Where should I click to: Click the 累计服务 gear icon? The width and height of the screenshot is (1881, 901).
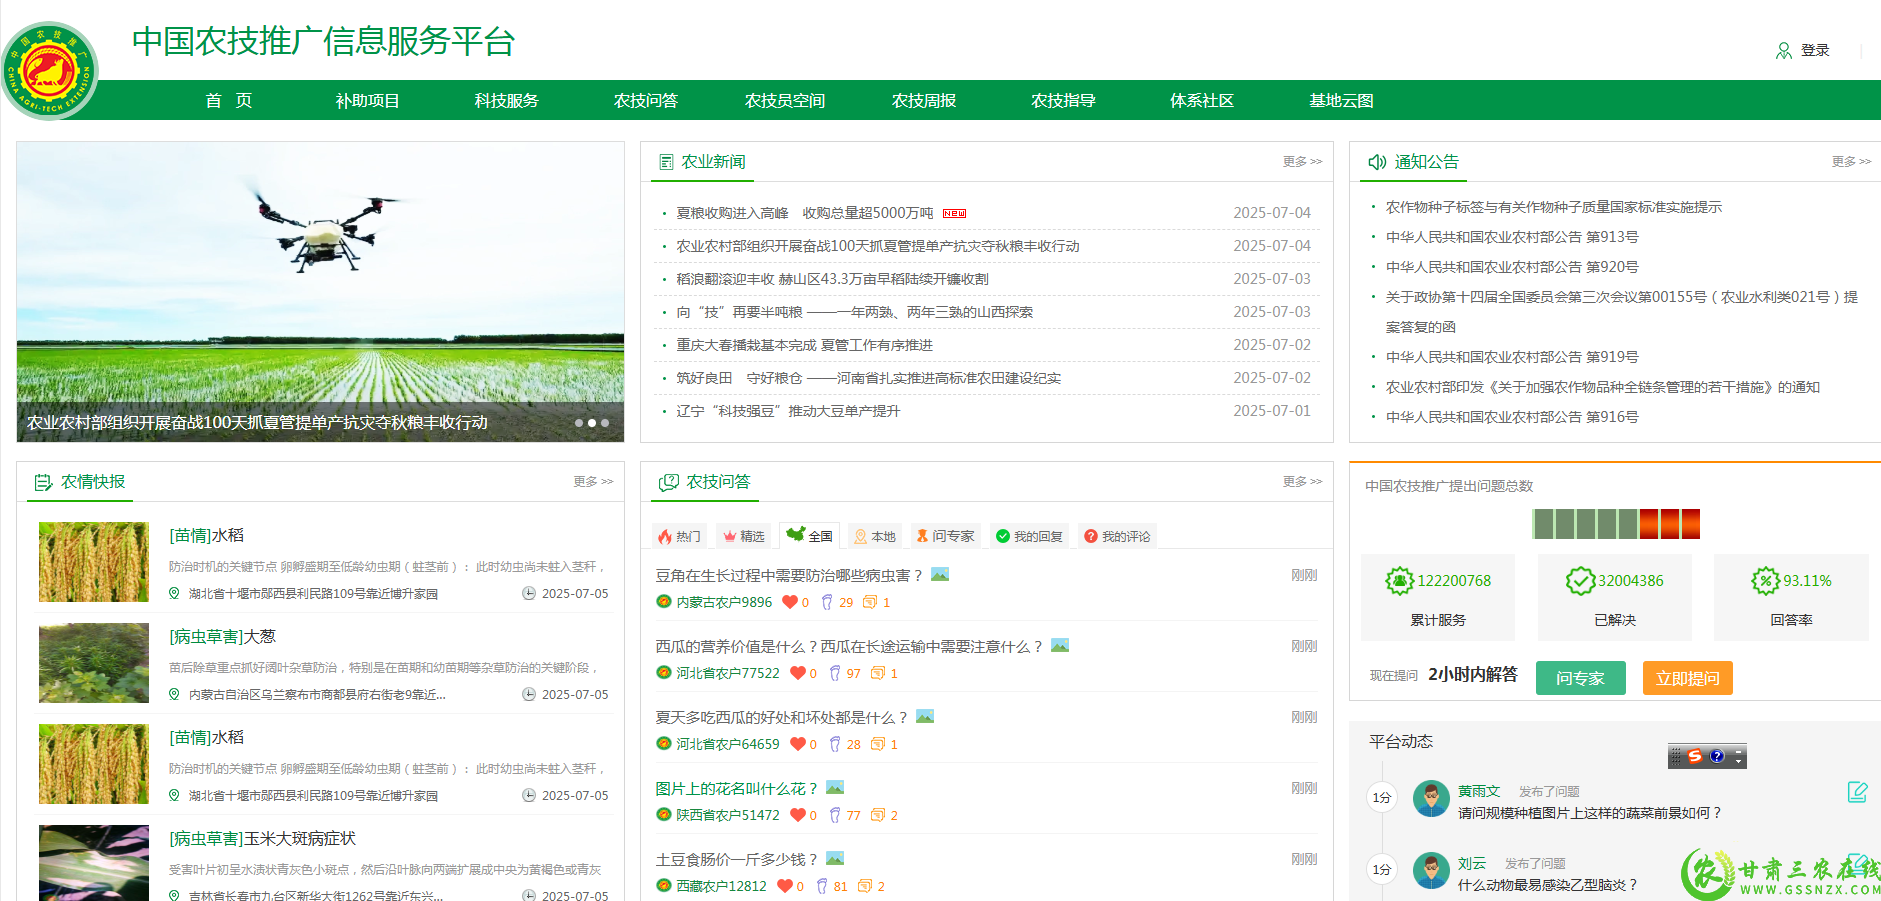pyautogui.click(x=1399, y=580)
